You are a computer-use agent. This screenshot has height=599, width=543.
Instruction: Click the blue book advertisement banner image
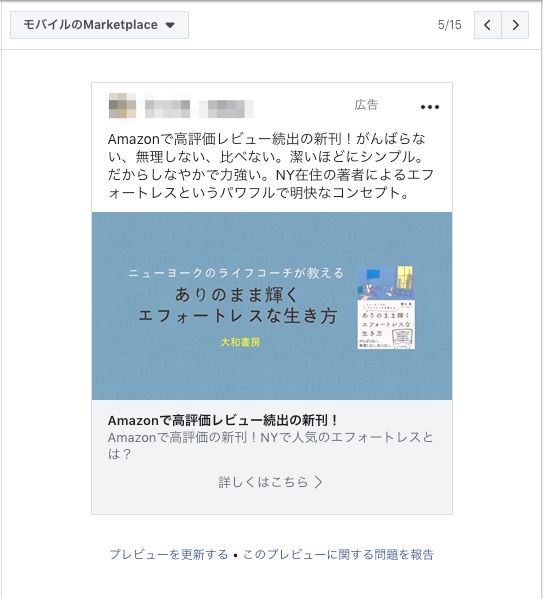(x=272, y=306)
